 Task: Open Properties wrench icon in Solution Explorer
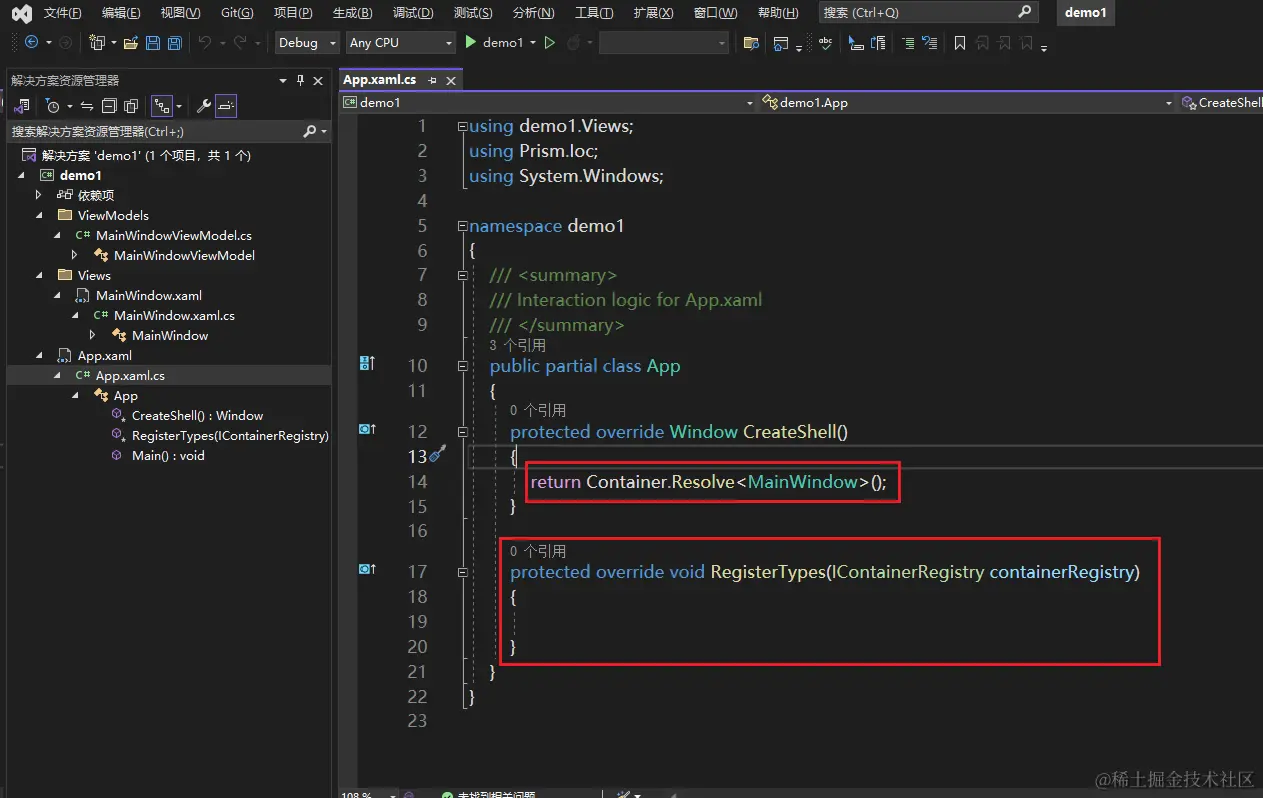point(203,106)
